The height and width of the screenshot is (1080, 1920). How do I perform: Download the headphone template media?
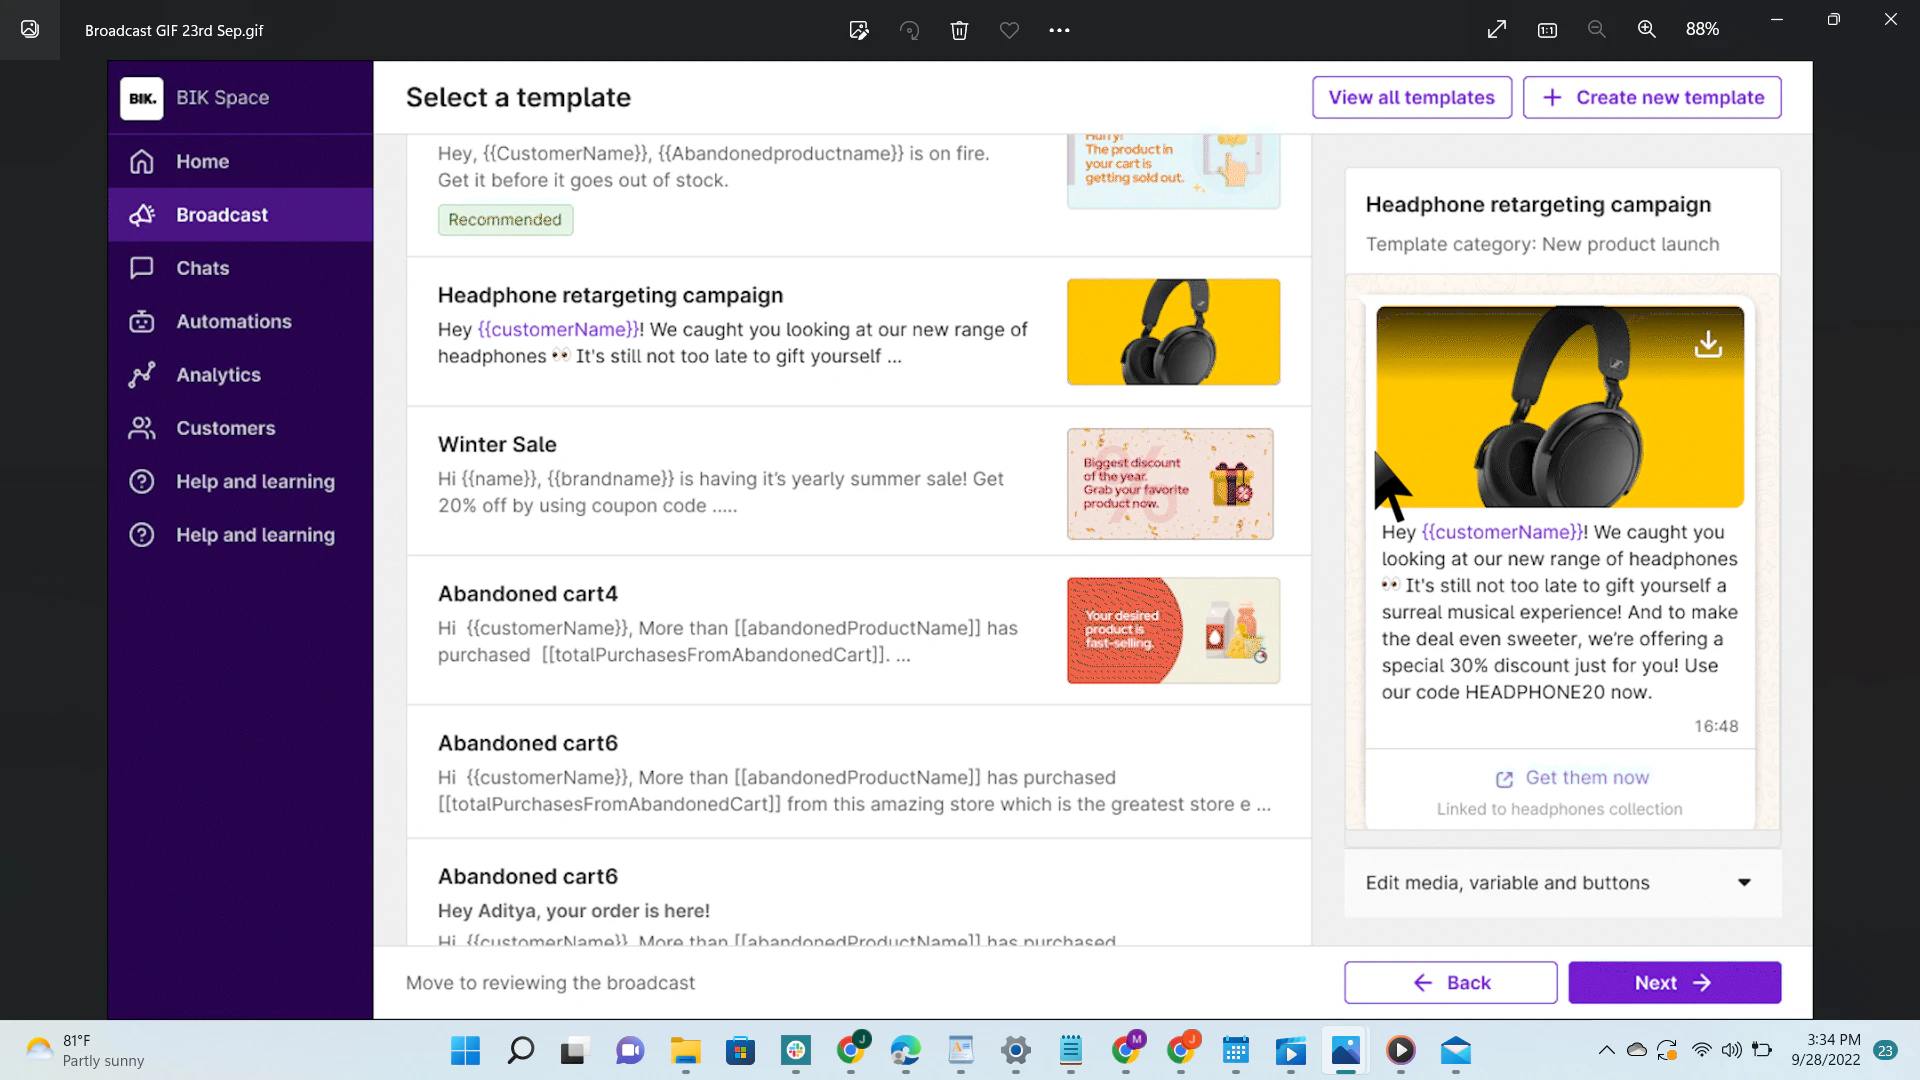point(1708,343)
